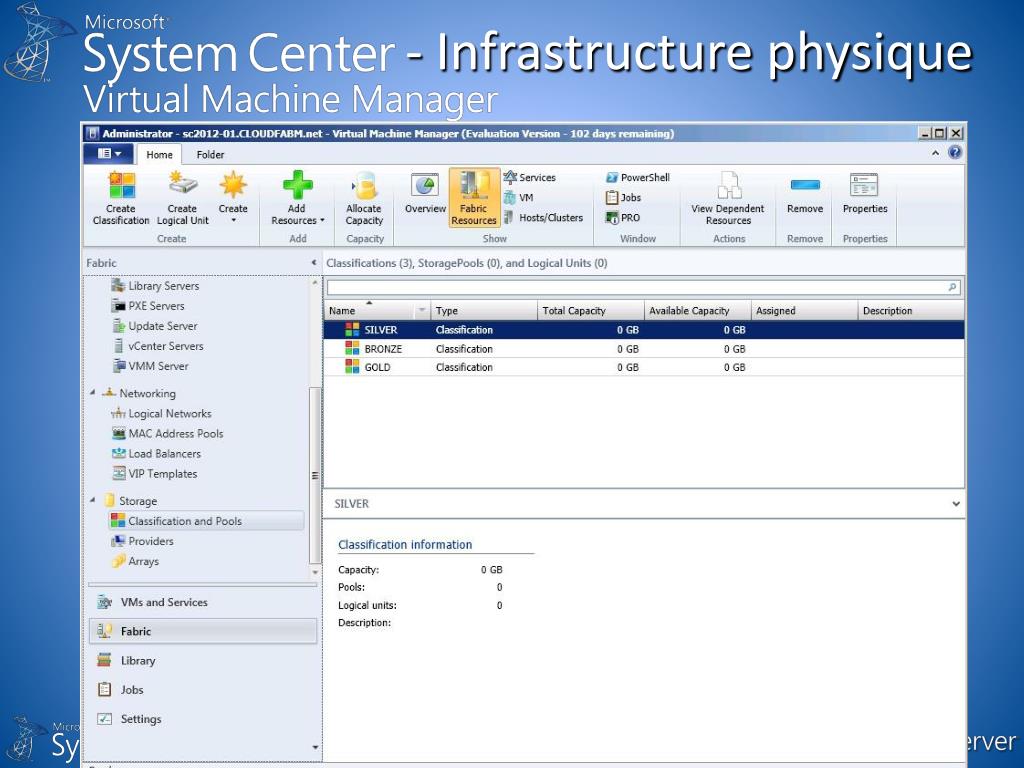Open the application menu button

pos(108,153)
